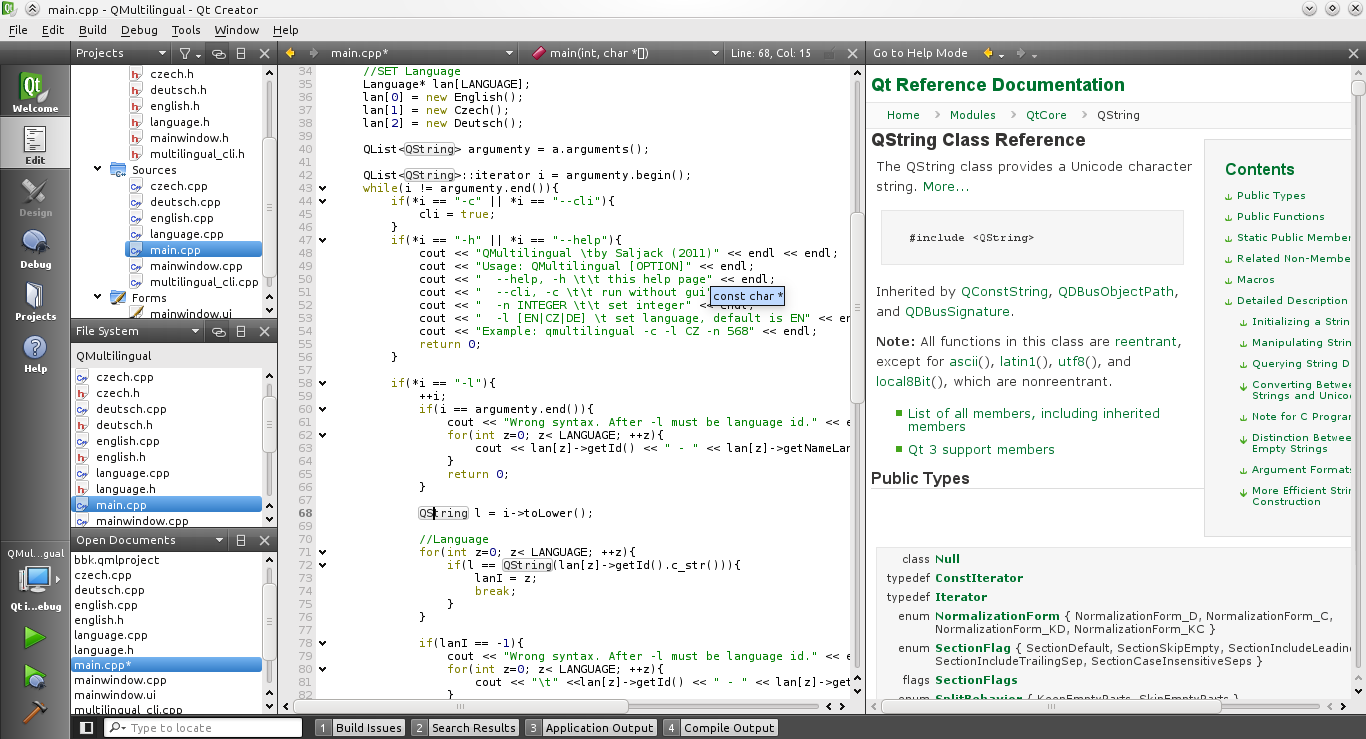Start debugging with the bug-run icon
Screen dimensions: 1366x739
(35, 676)
